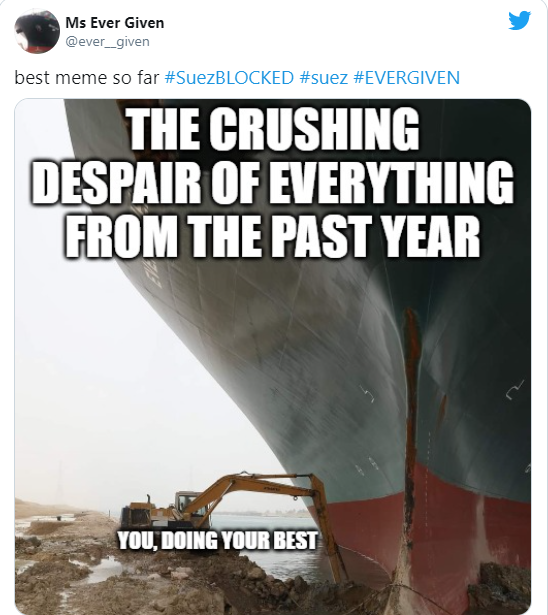Click the 'best meme so far' tweet text
Screen dimensions: 548x615
tap(87, 77)
